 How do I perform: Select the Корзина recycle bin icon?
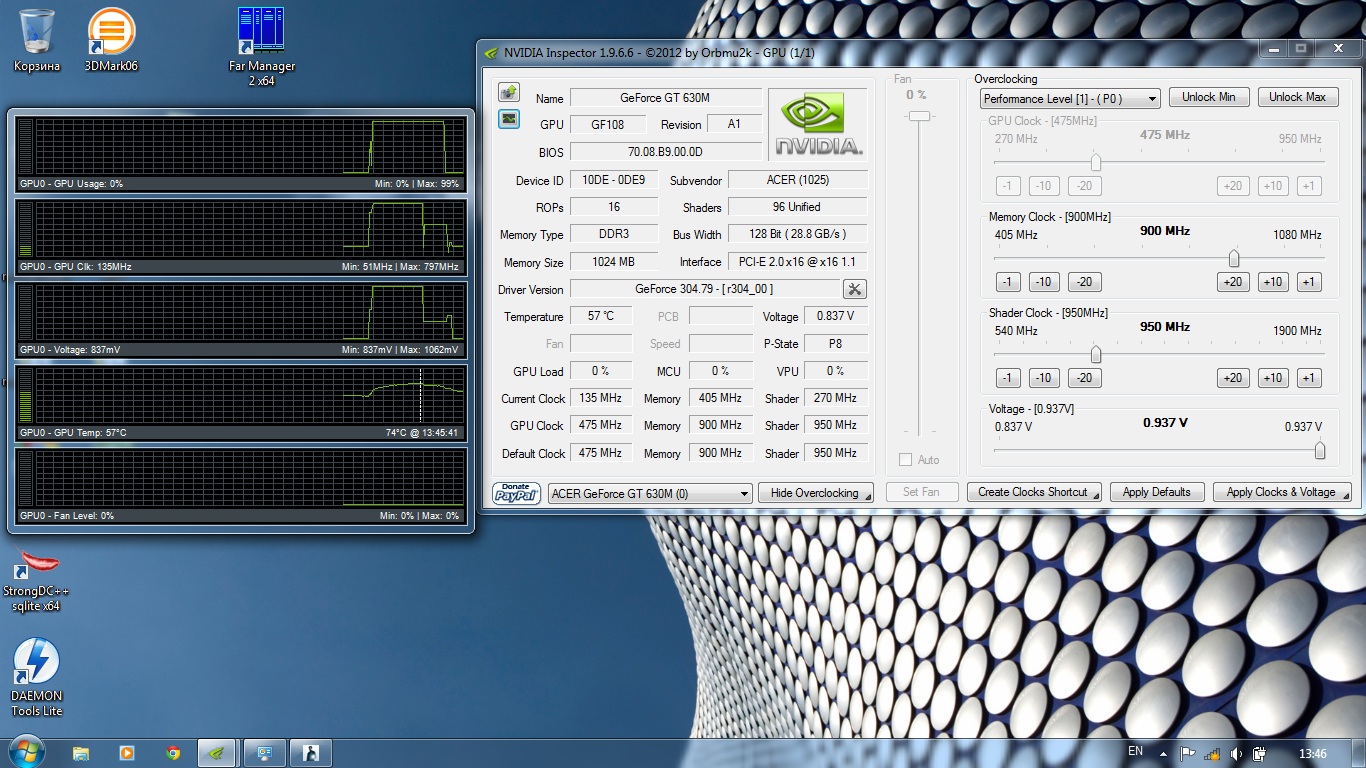[x=37, y=40]
